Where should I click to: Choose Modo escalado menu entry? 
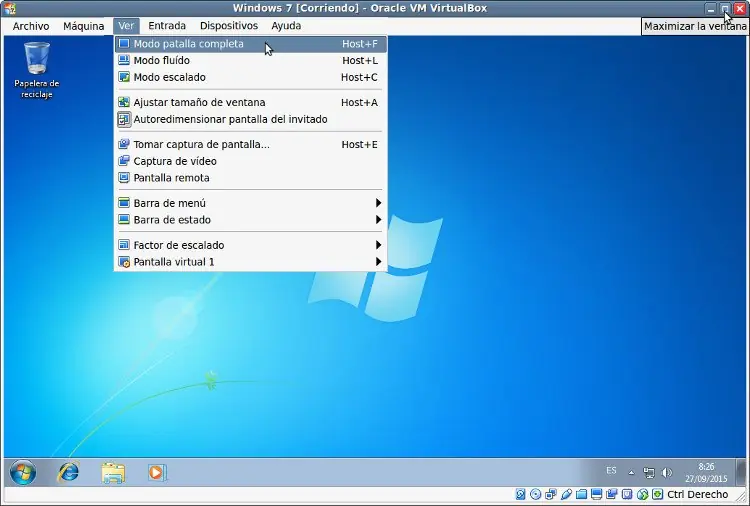(251, 77)
